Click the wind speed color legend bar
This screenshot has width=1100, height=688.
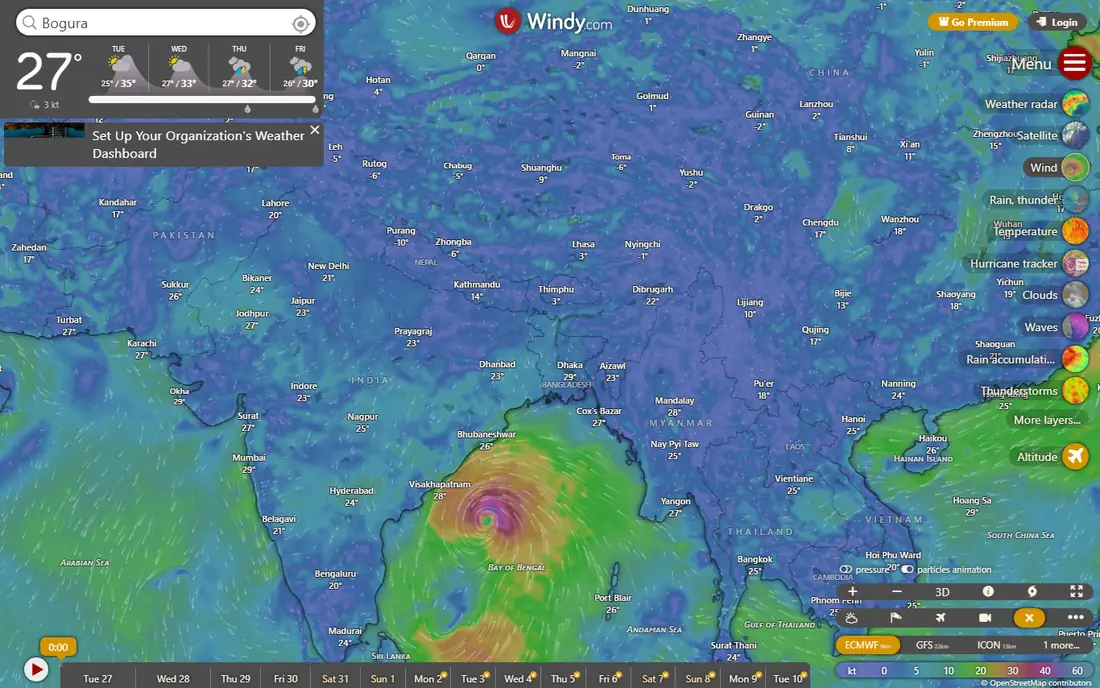964,671
